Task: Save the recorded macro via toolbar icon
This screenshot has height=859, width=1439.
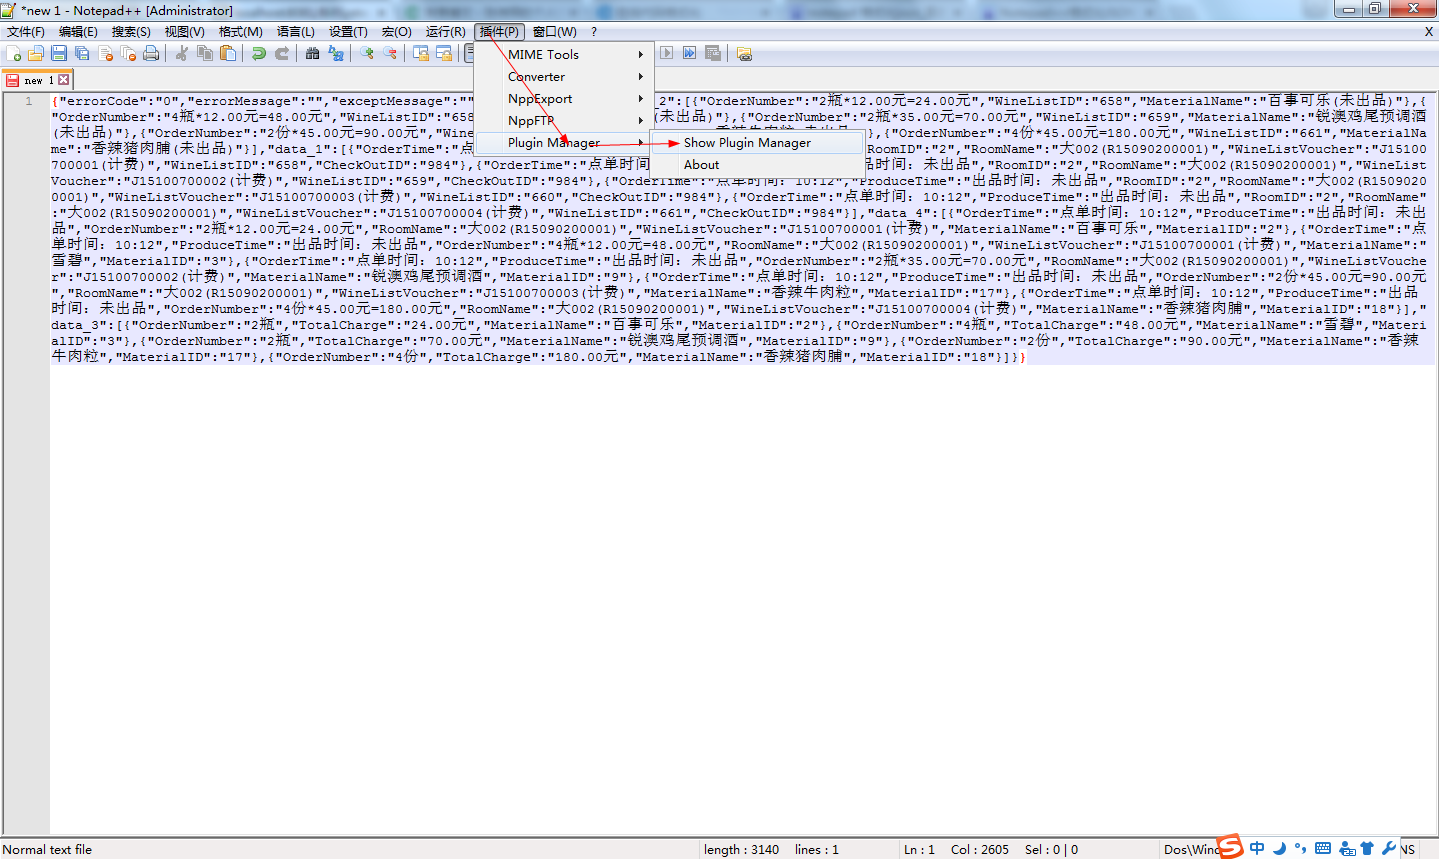Action: 713,53
